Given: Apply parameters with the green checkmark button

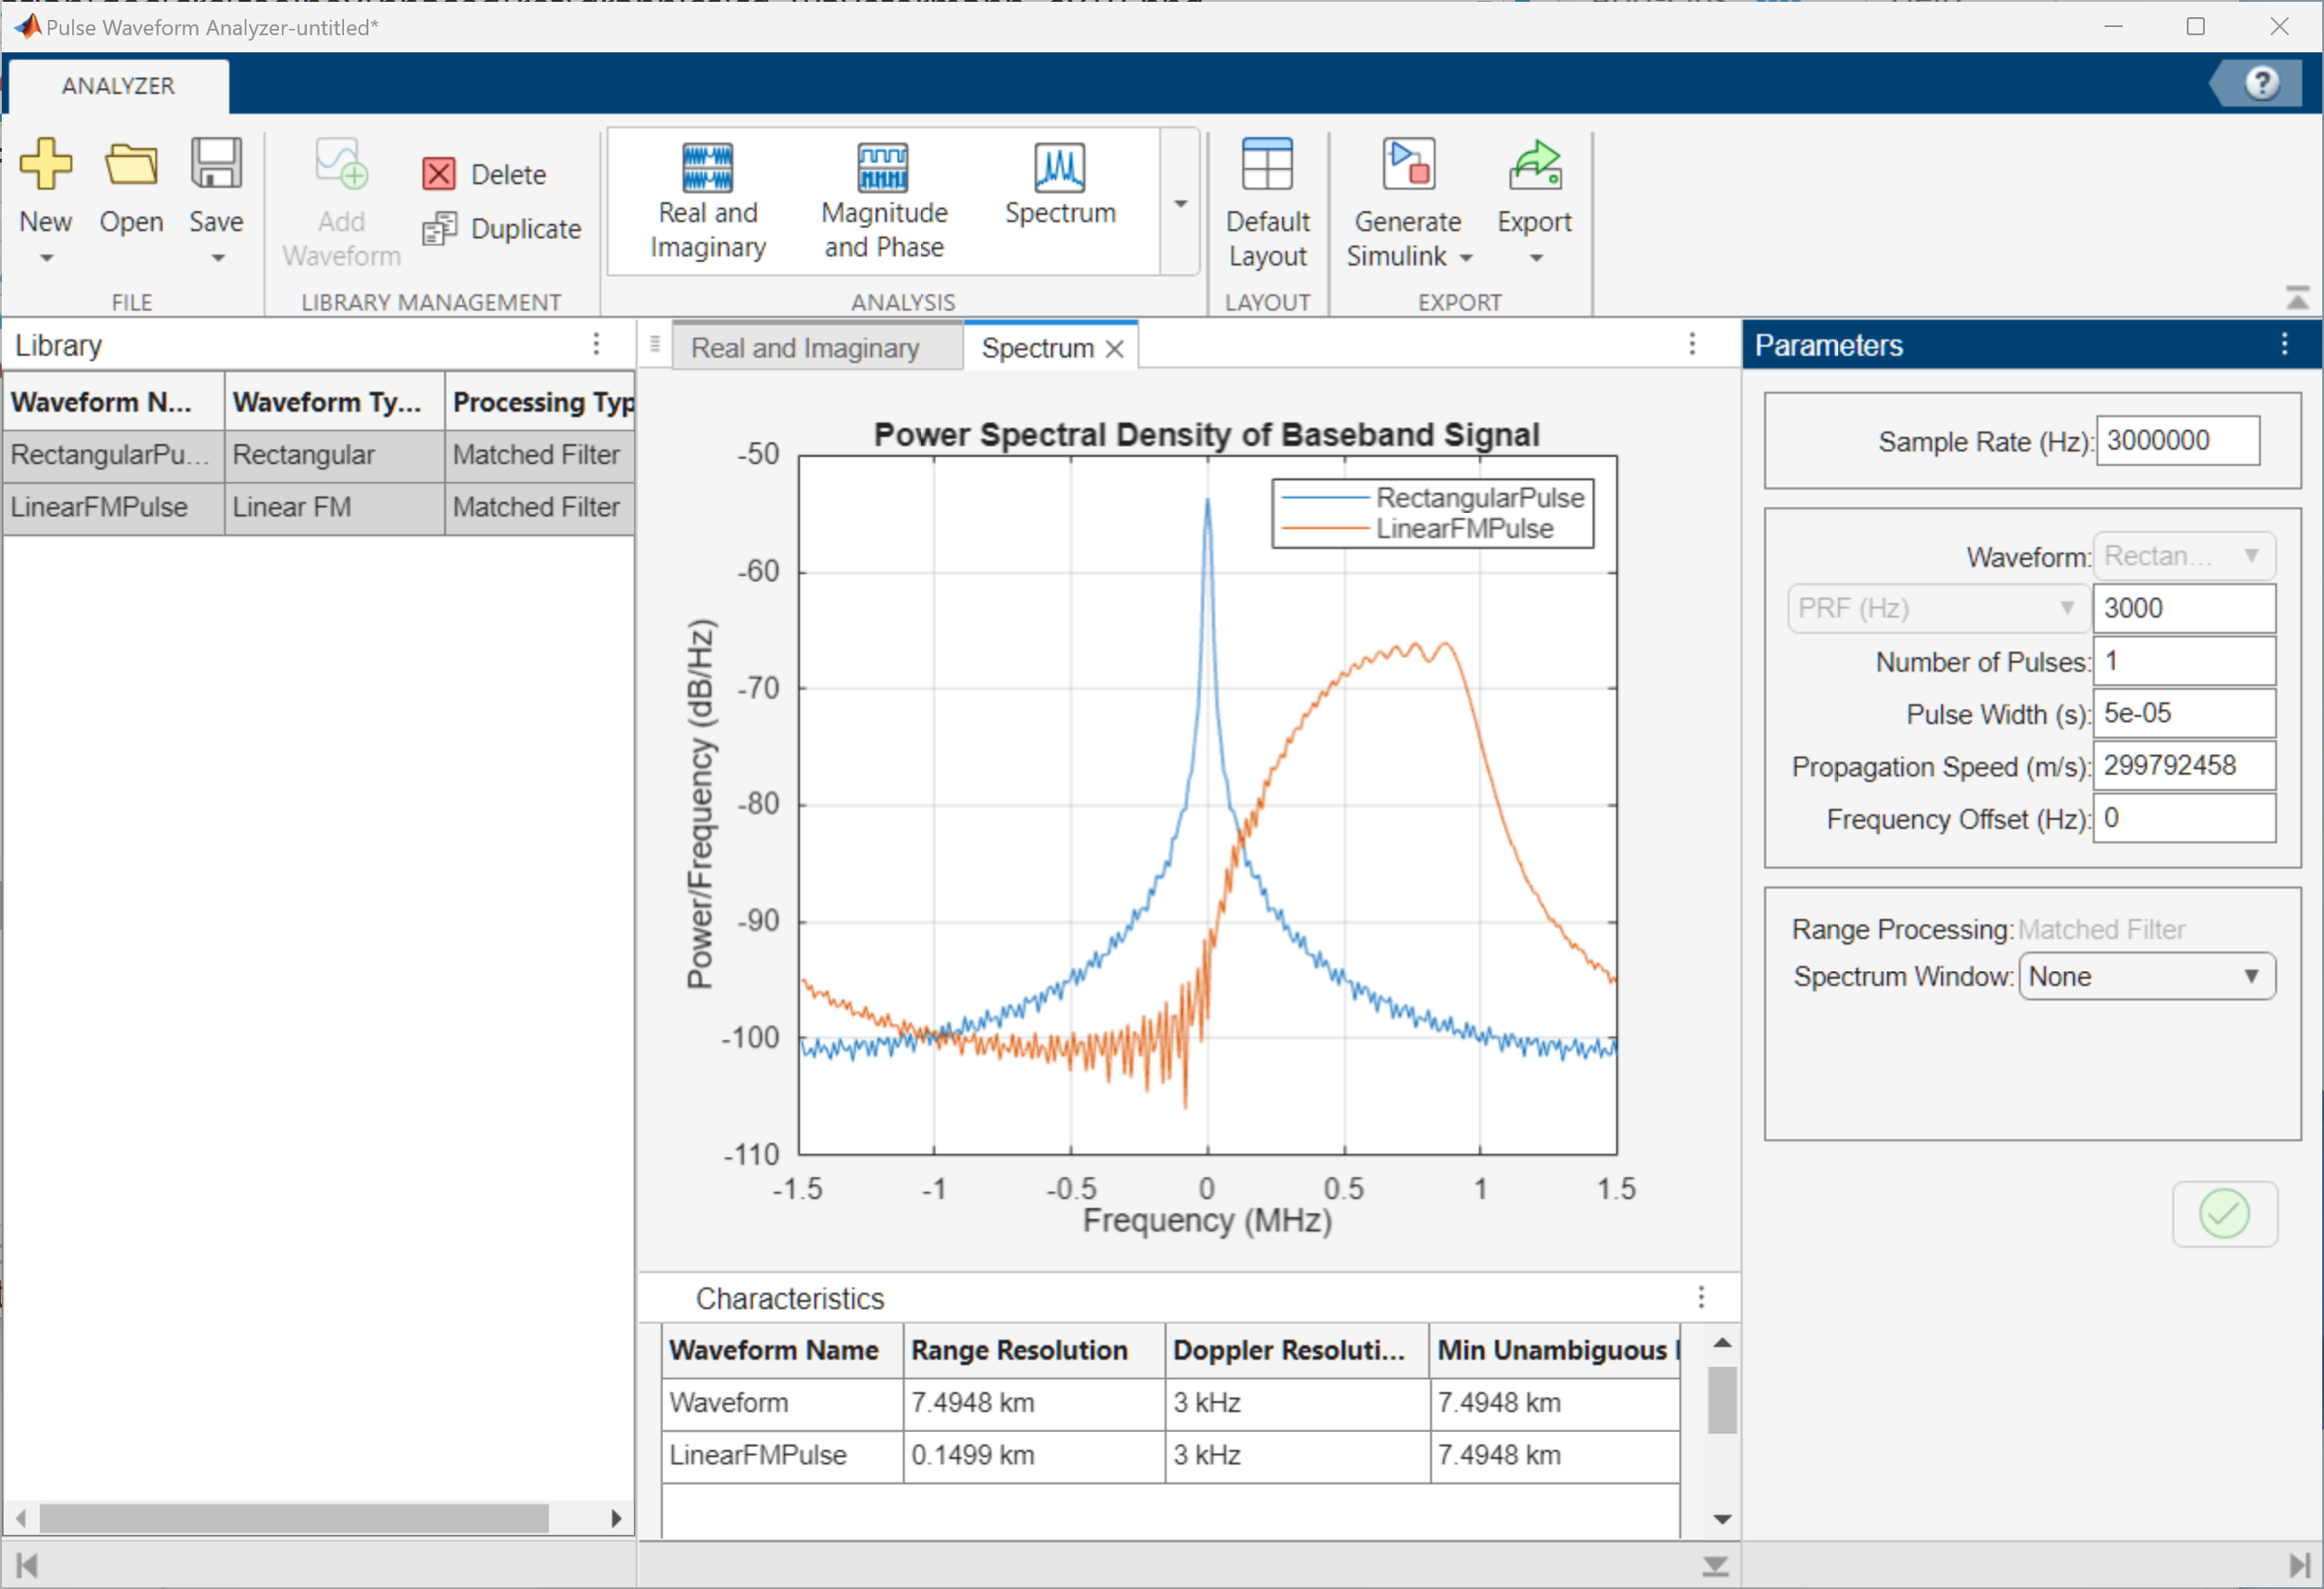Looking at the screenshot, I should 2224,1213.
